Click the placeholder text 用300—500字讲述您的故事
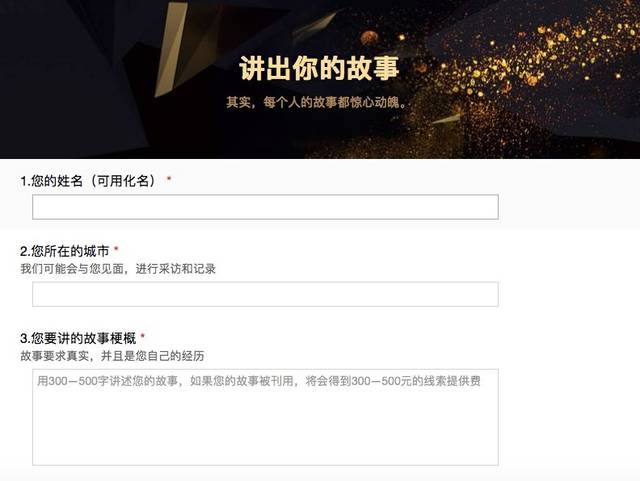The image size is (640, 481). (108, 381)
